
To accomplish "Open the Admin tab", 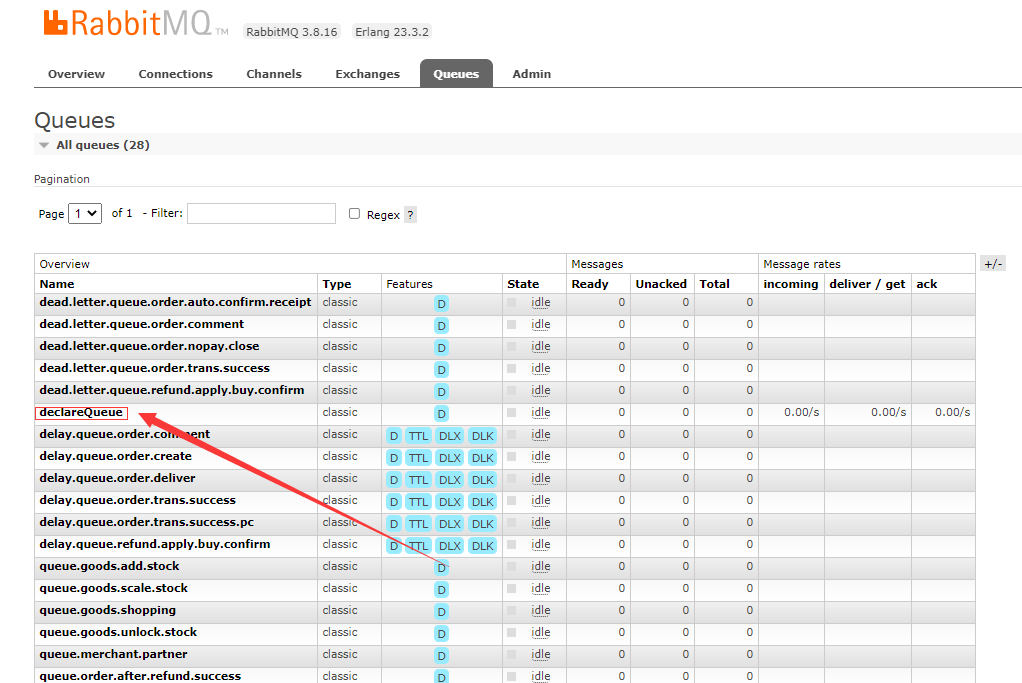I will [532, 74].
